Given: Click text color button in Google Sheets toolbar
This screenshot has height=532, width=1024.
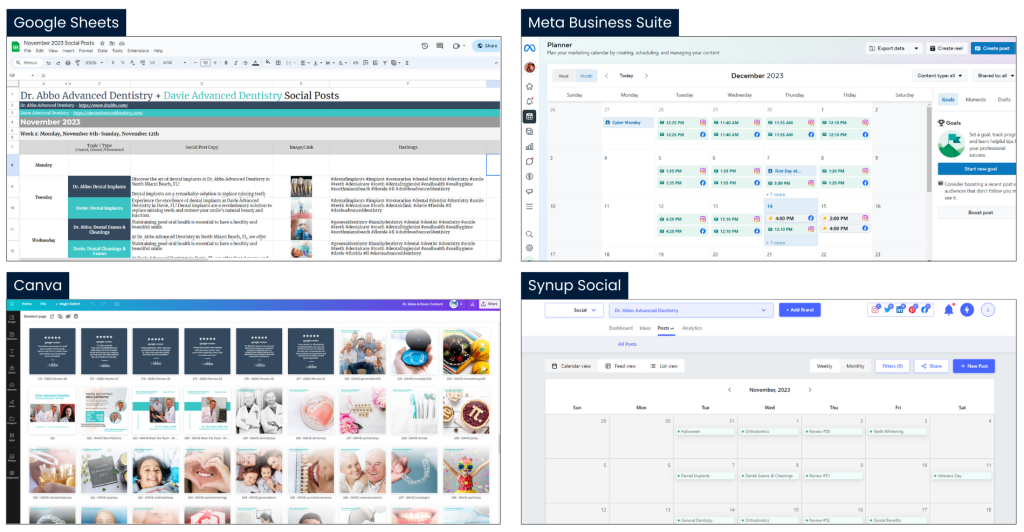Looking at the screenshot, I should 255,63.
